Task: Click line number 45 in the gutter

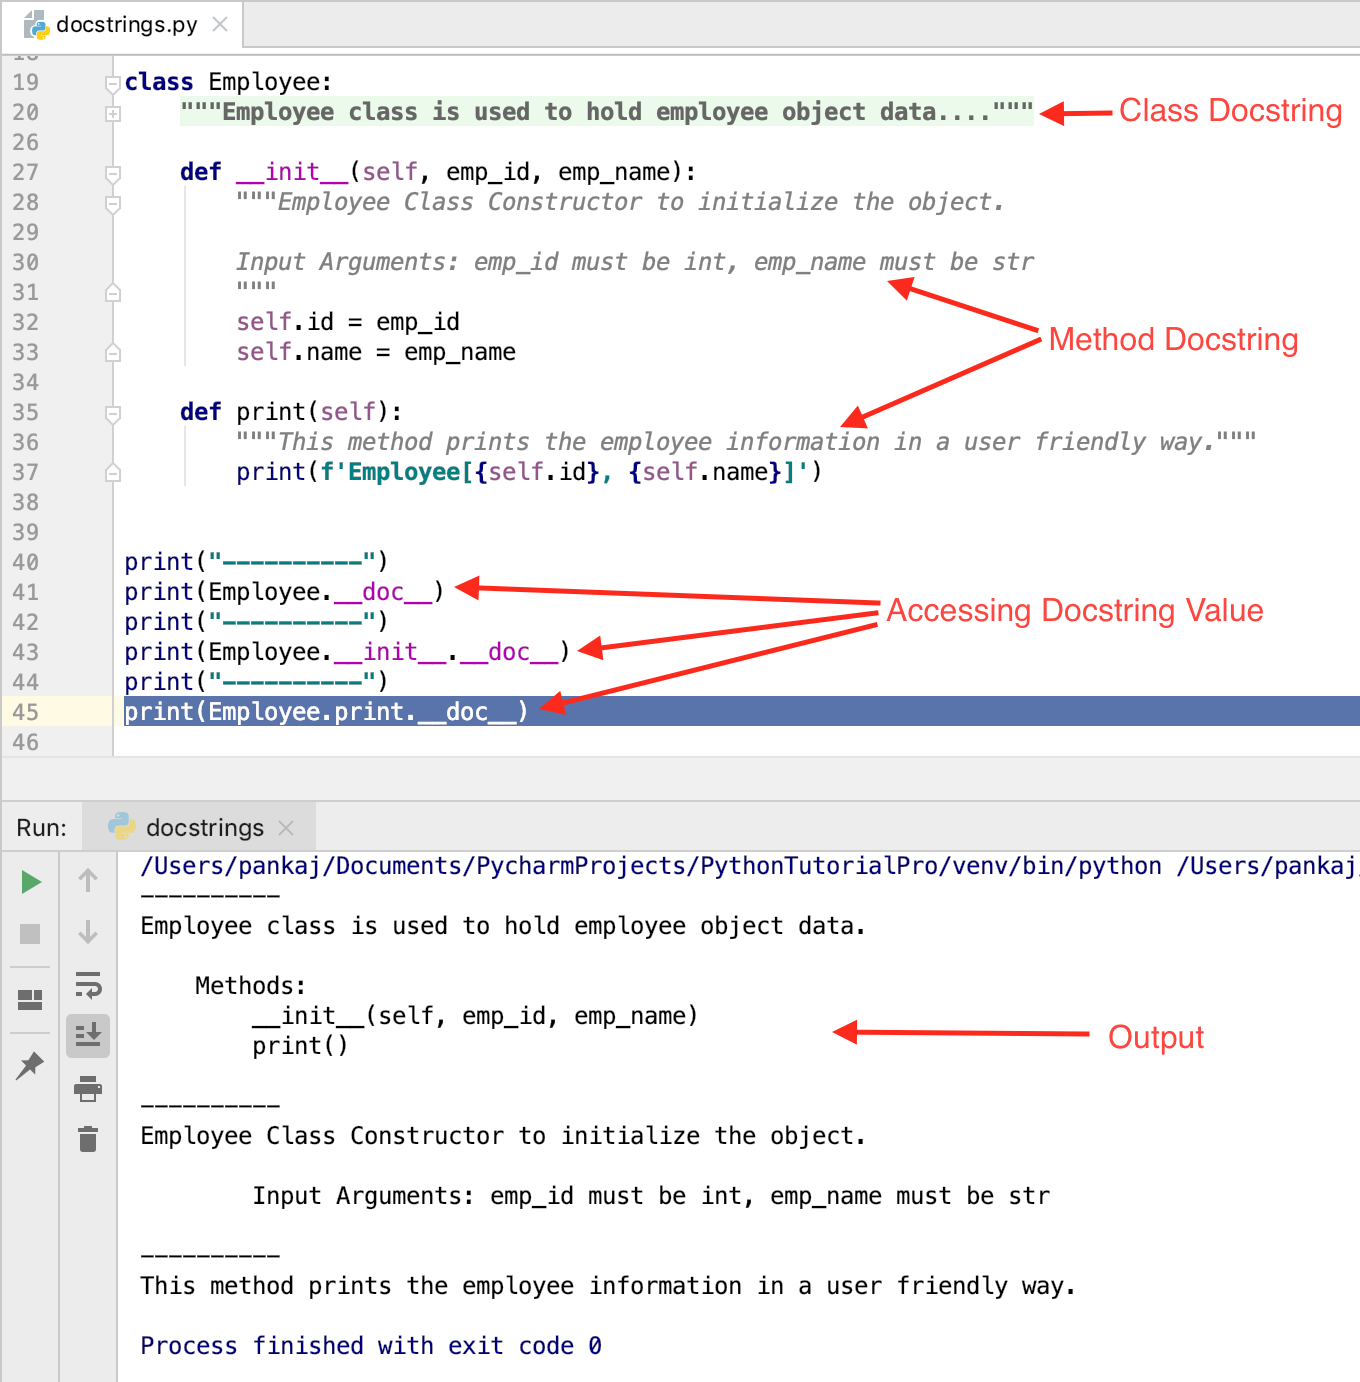Action: click(x=26, y=711)
